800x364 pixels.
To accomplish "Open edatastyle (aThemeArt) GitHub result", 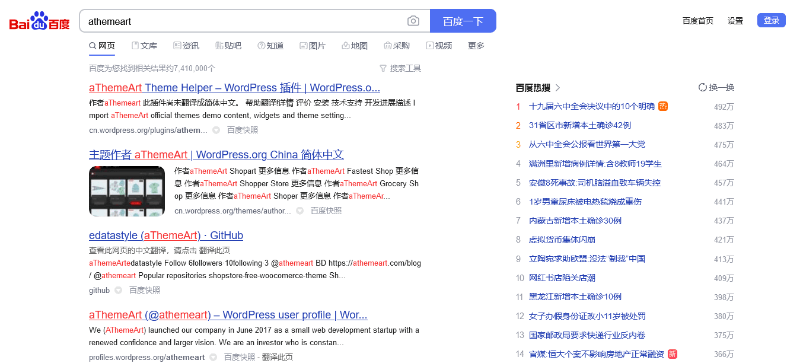I will [x=166, y=235].
